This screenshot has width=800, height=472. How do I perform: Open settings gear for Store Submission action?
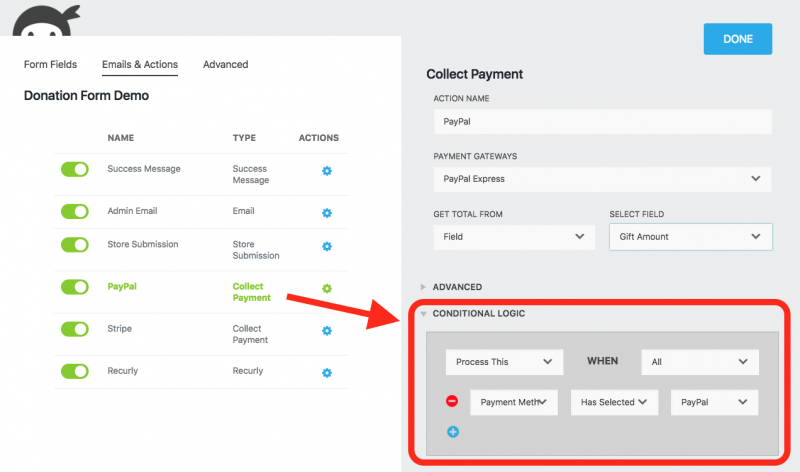pyautogui.click(x=327, y=246)
